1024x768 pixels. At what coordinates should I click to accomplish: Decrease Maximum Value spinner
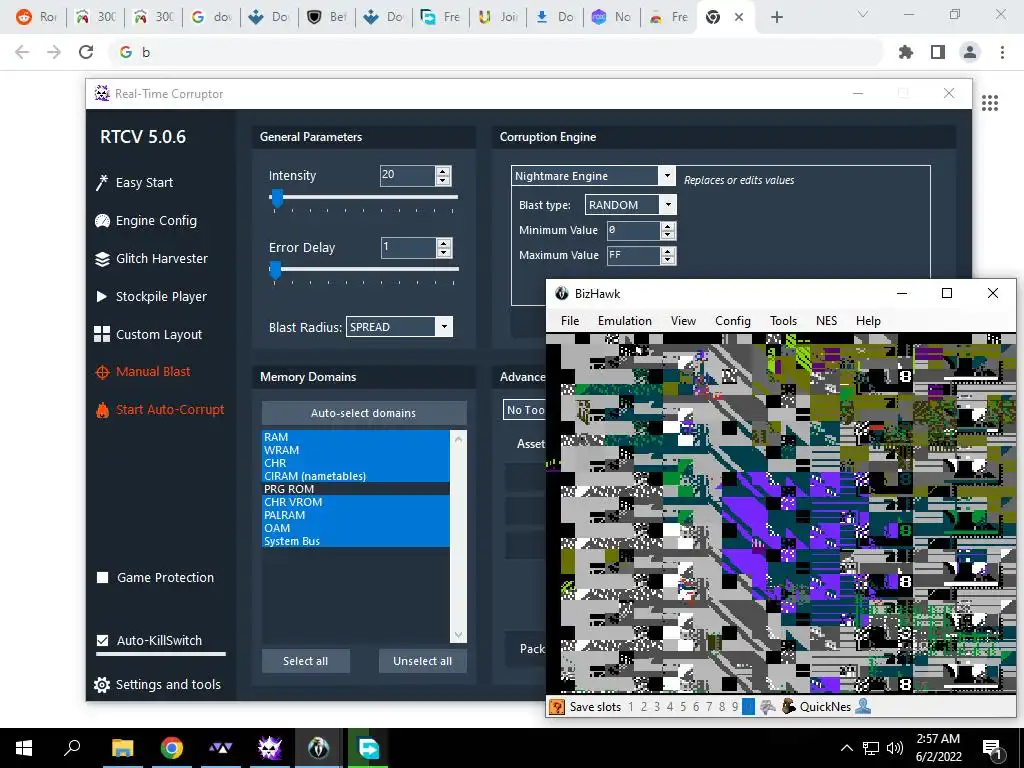[x=667, y=260]
